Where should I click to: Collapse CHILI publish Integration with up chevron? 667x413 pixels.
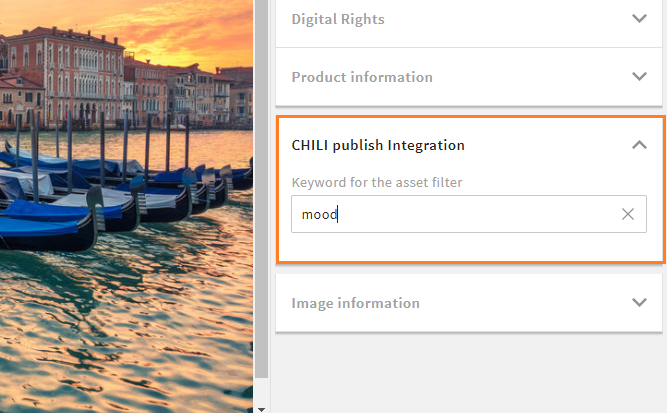pos(639,145)
